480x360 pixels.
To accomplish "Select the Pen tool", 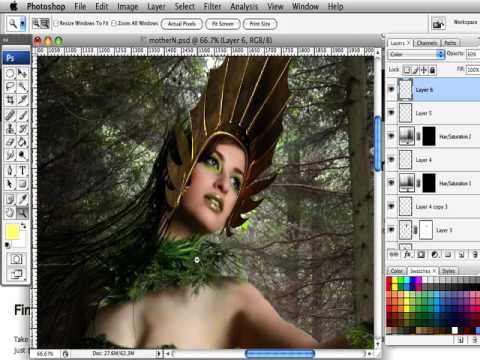I will coord(10,170).
